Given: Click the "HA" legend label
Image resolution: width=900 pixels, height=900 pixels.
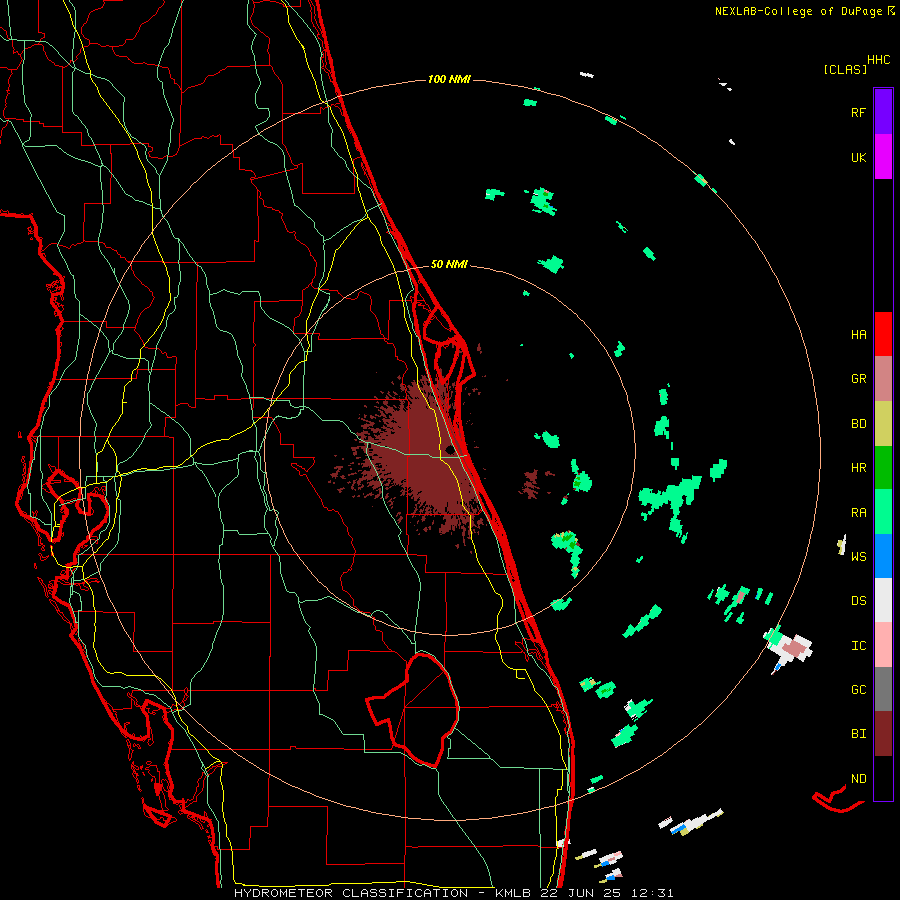Looking at the screenshot, I should click(858, 334).
